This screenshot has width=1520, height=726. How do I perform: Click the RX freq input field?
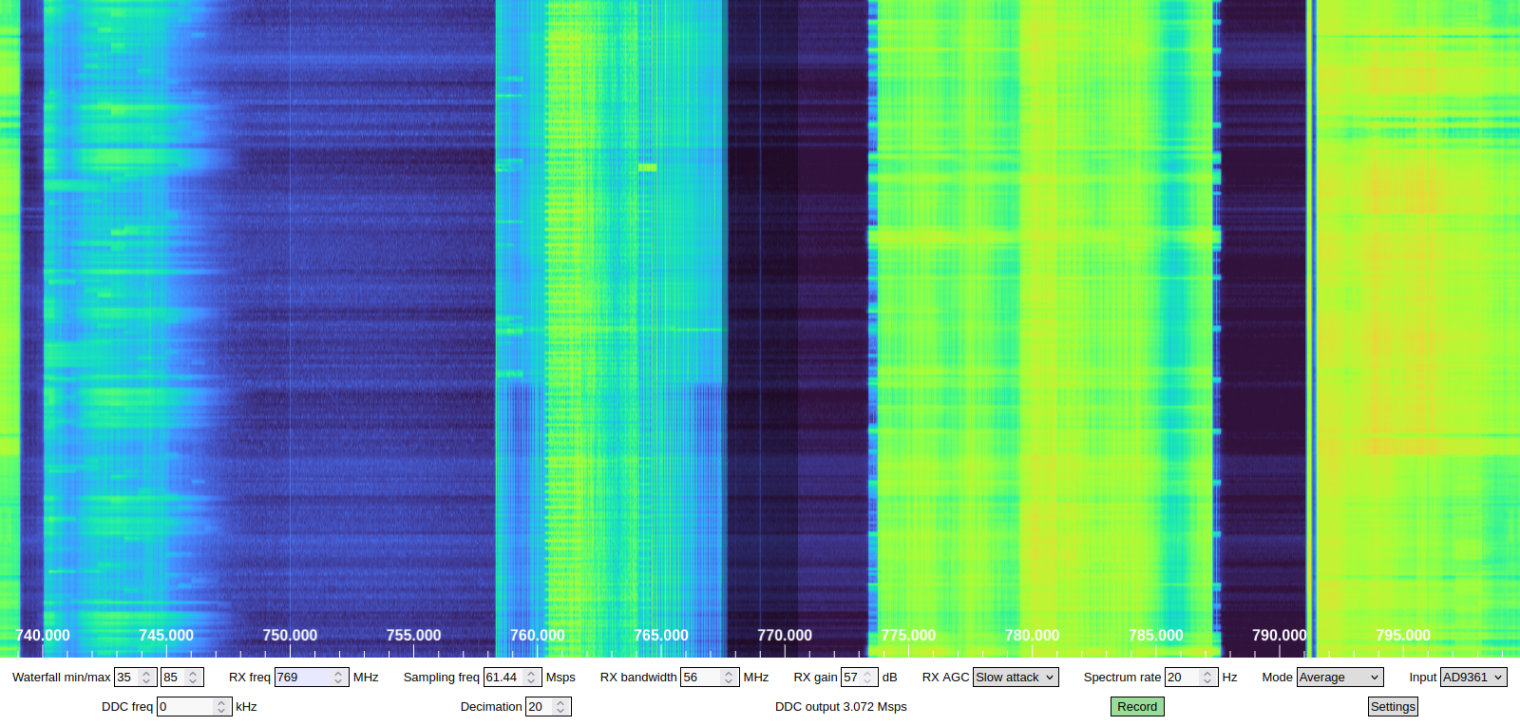(302, 677)
